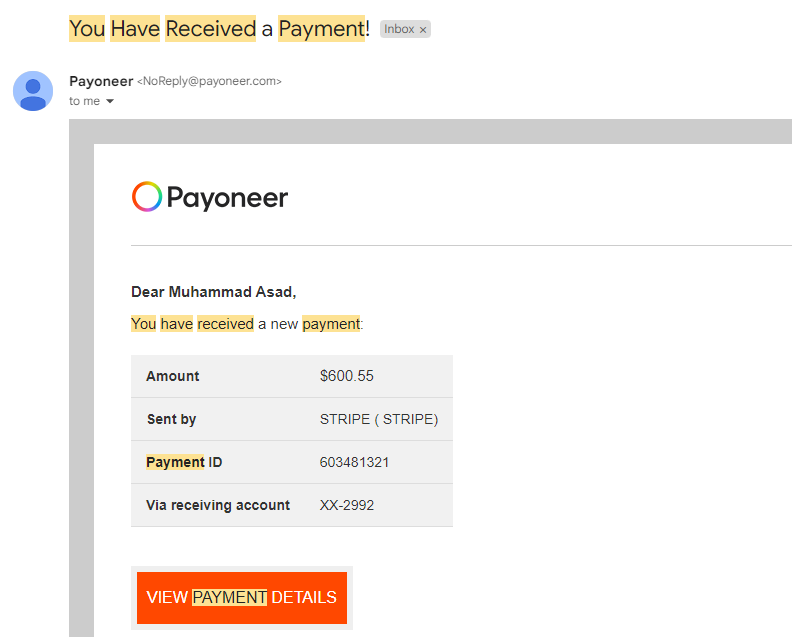This screenshot has height=637, width=792.
Task: Click the colorful Payoneer ring logo icon
Action: click(x=146, y=197)
